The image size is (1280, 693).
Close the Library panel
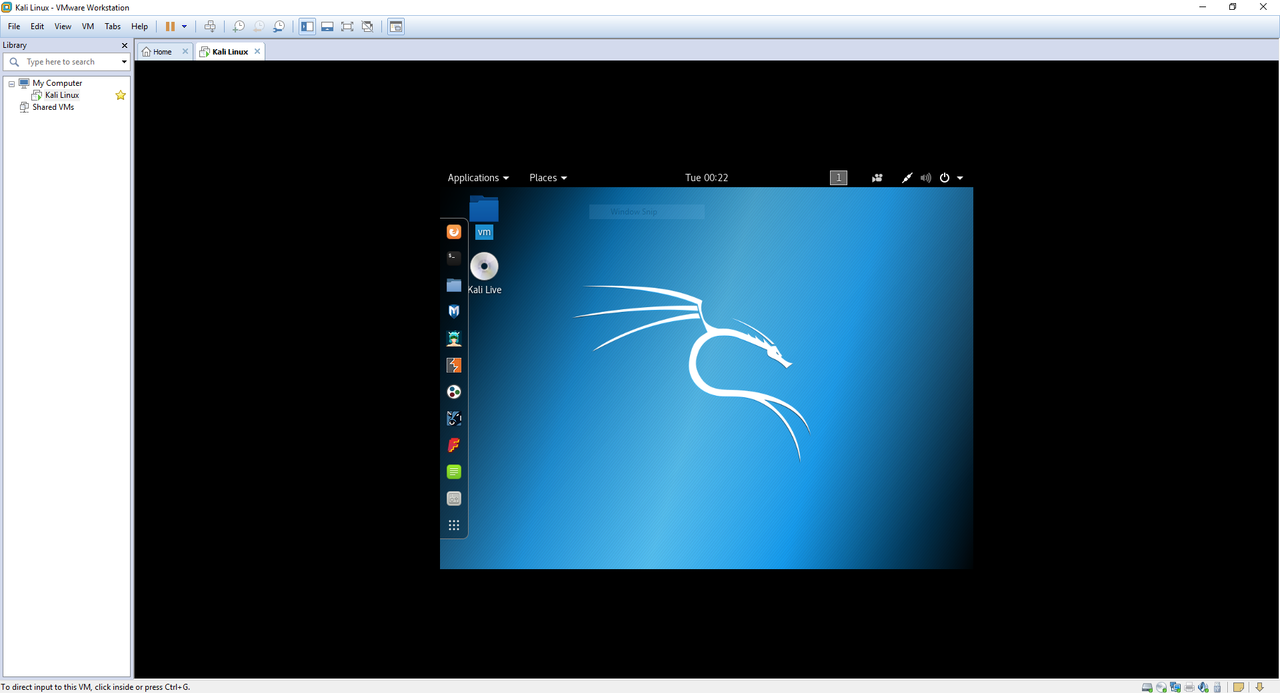125,45
